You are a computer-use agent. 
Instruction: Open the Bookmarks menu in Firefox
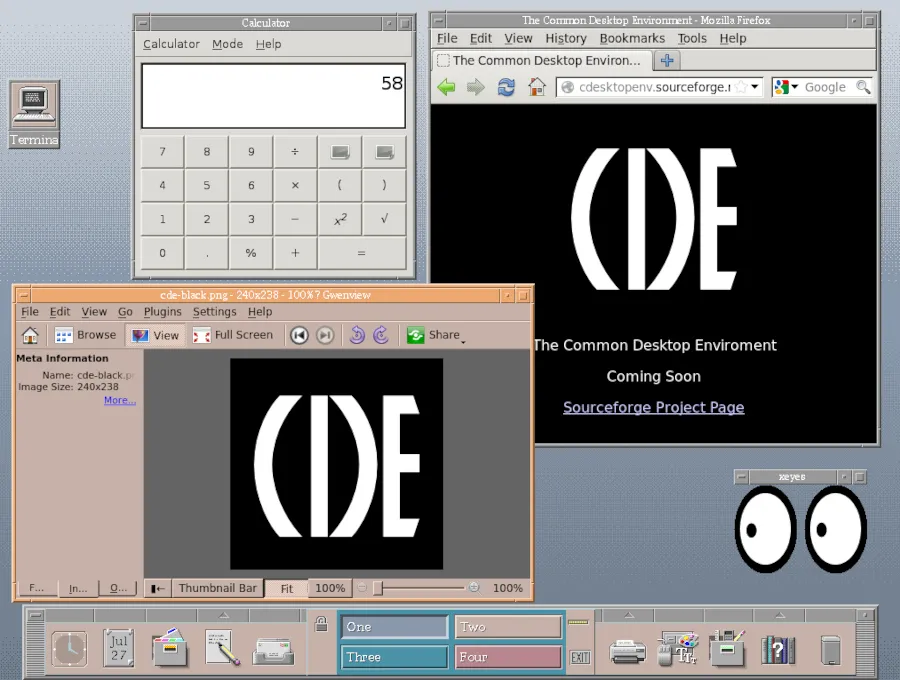pos(632,38)
